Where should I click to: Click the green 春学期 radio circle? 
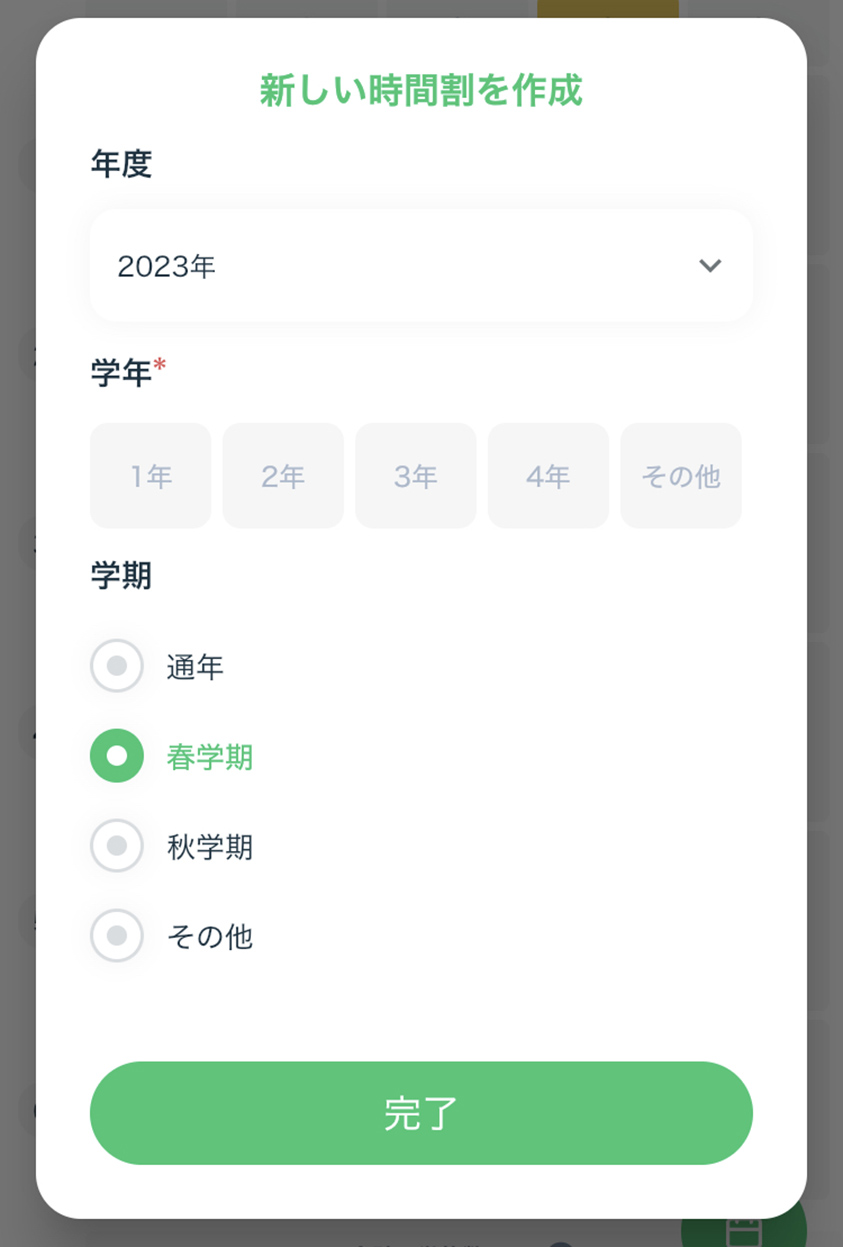click(x=117, y=756)
